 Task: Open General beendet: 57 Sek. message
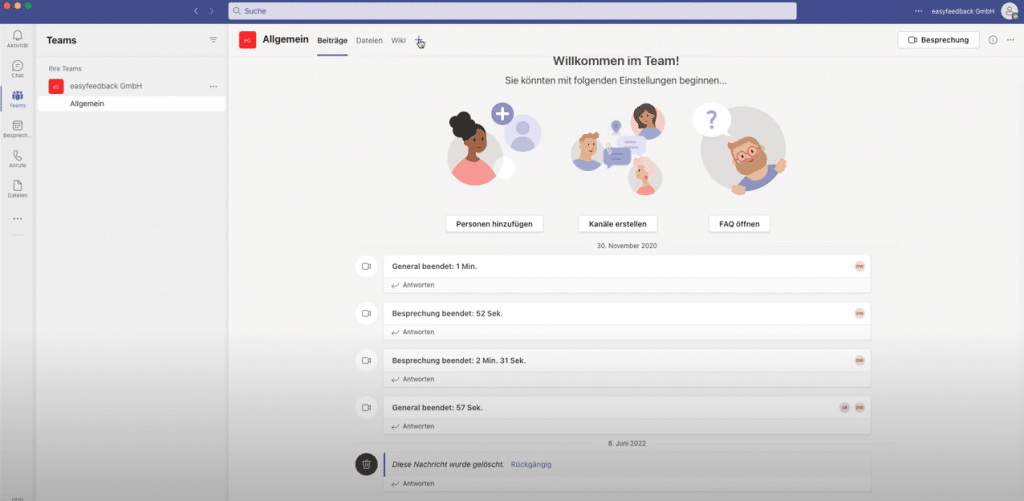(627, 408)
